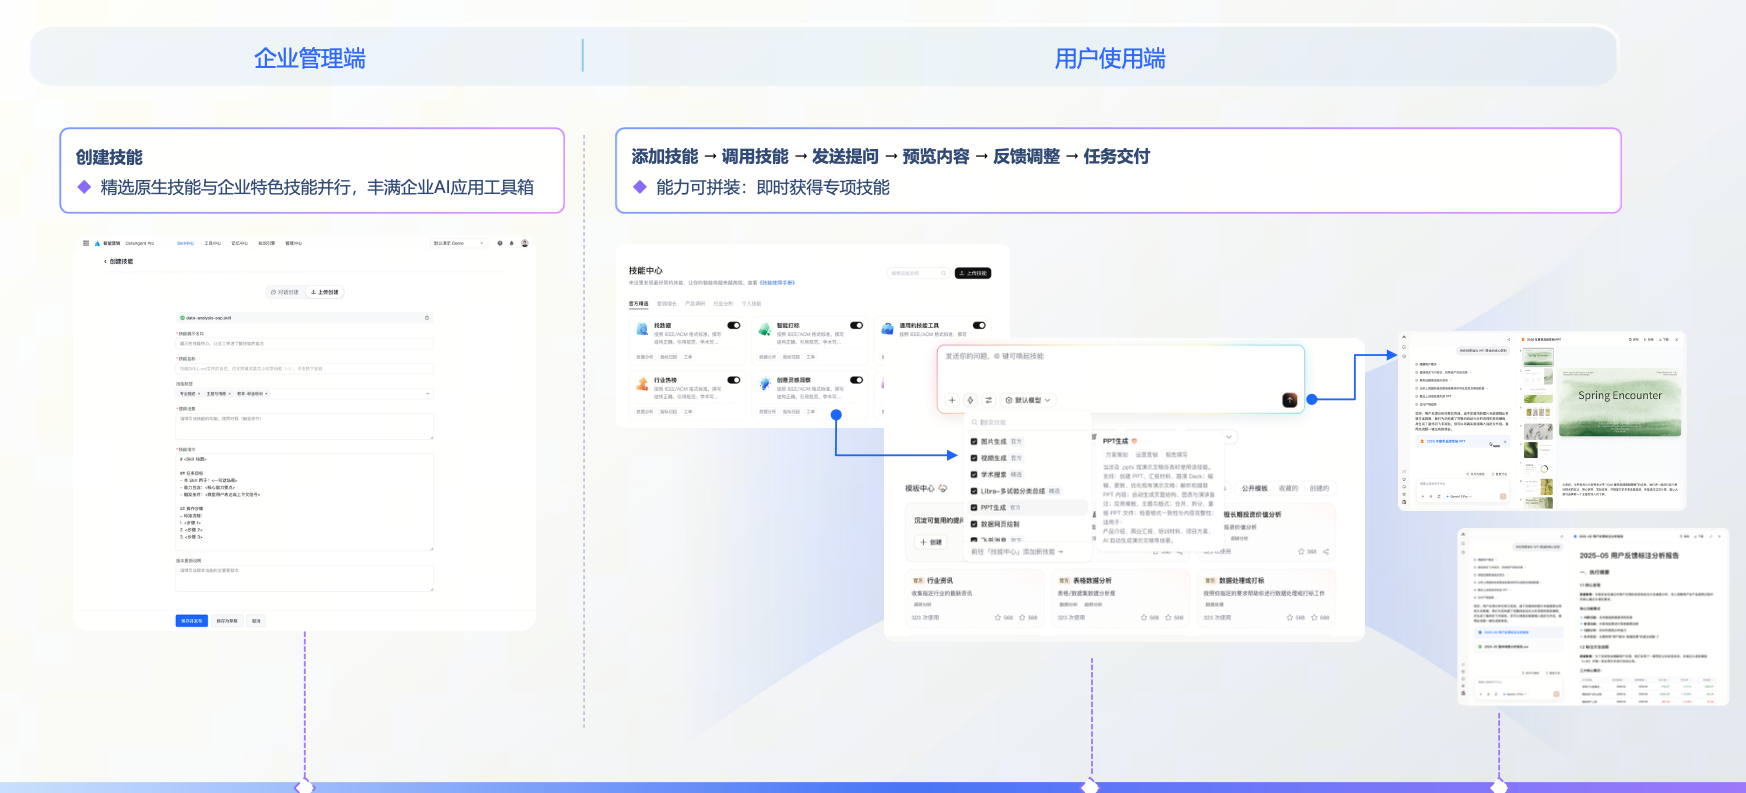Open the skills diamond icon in chat toolbar
The width and height of the screenshot is (1746, 793).
pyautogui.click(x=970, y=400)
